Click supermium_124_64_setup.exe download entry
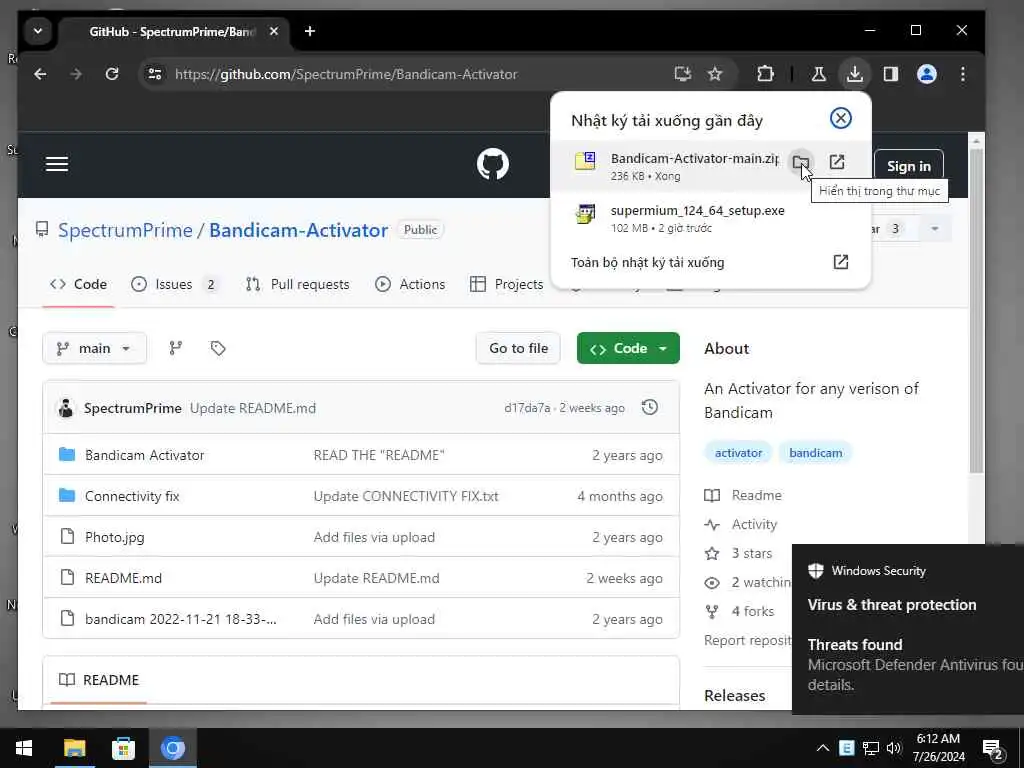 point(710,218)
